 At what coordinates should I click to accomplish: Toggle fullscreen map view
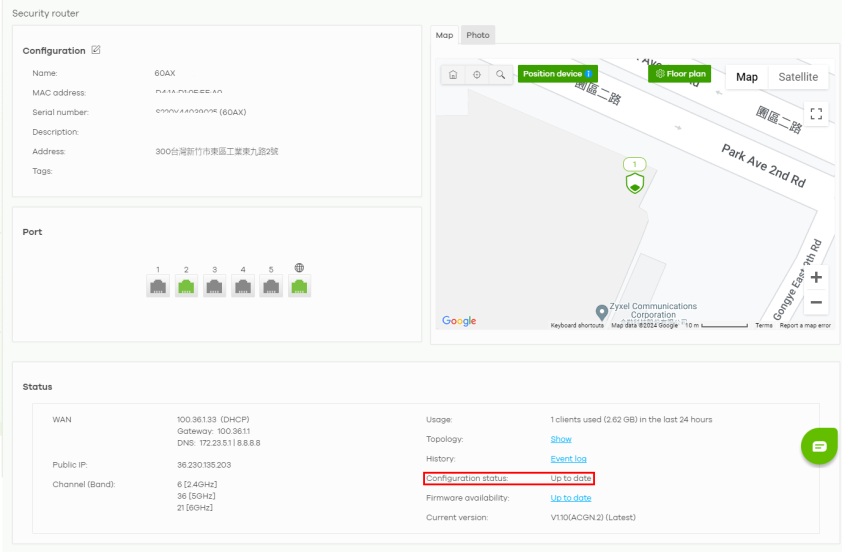(x=816, y=114)
